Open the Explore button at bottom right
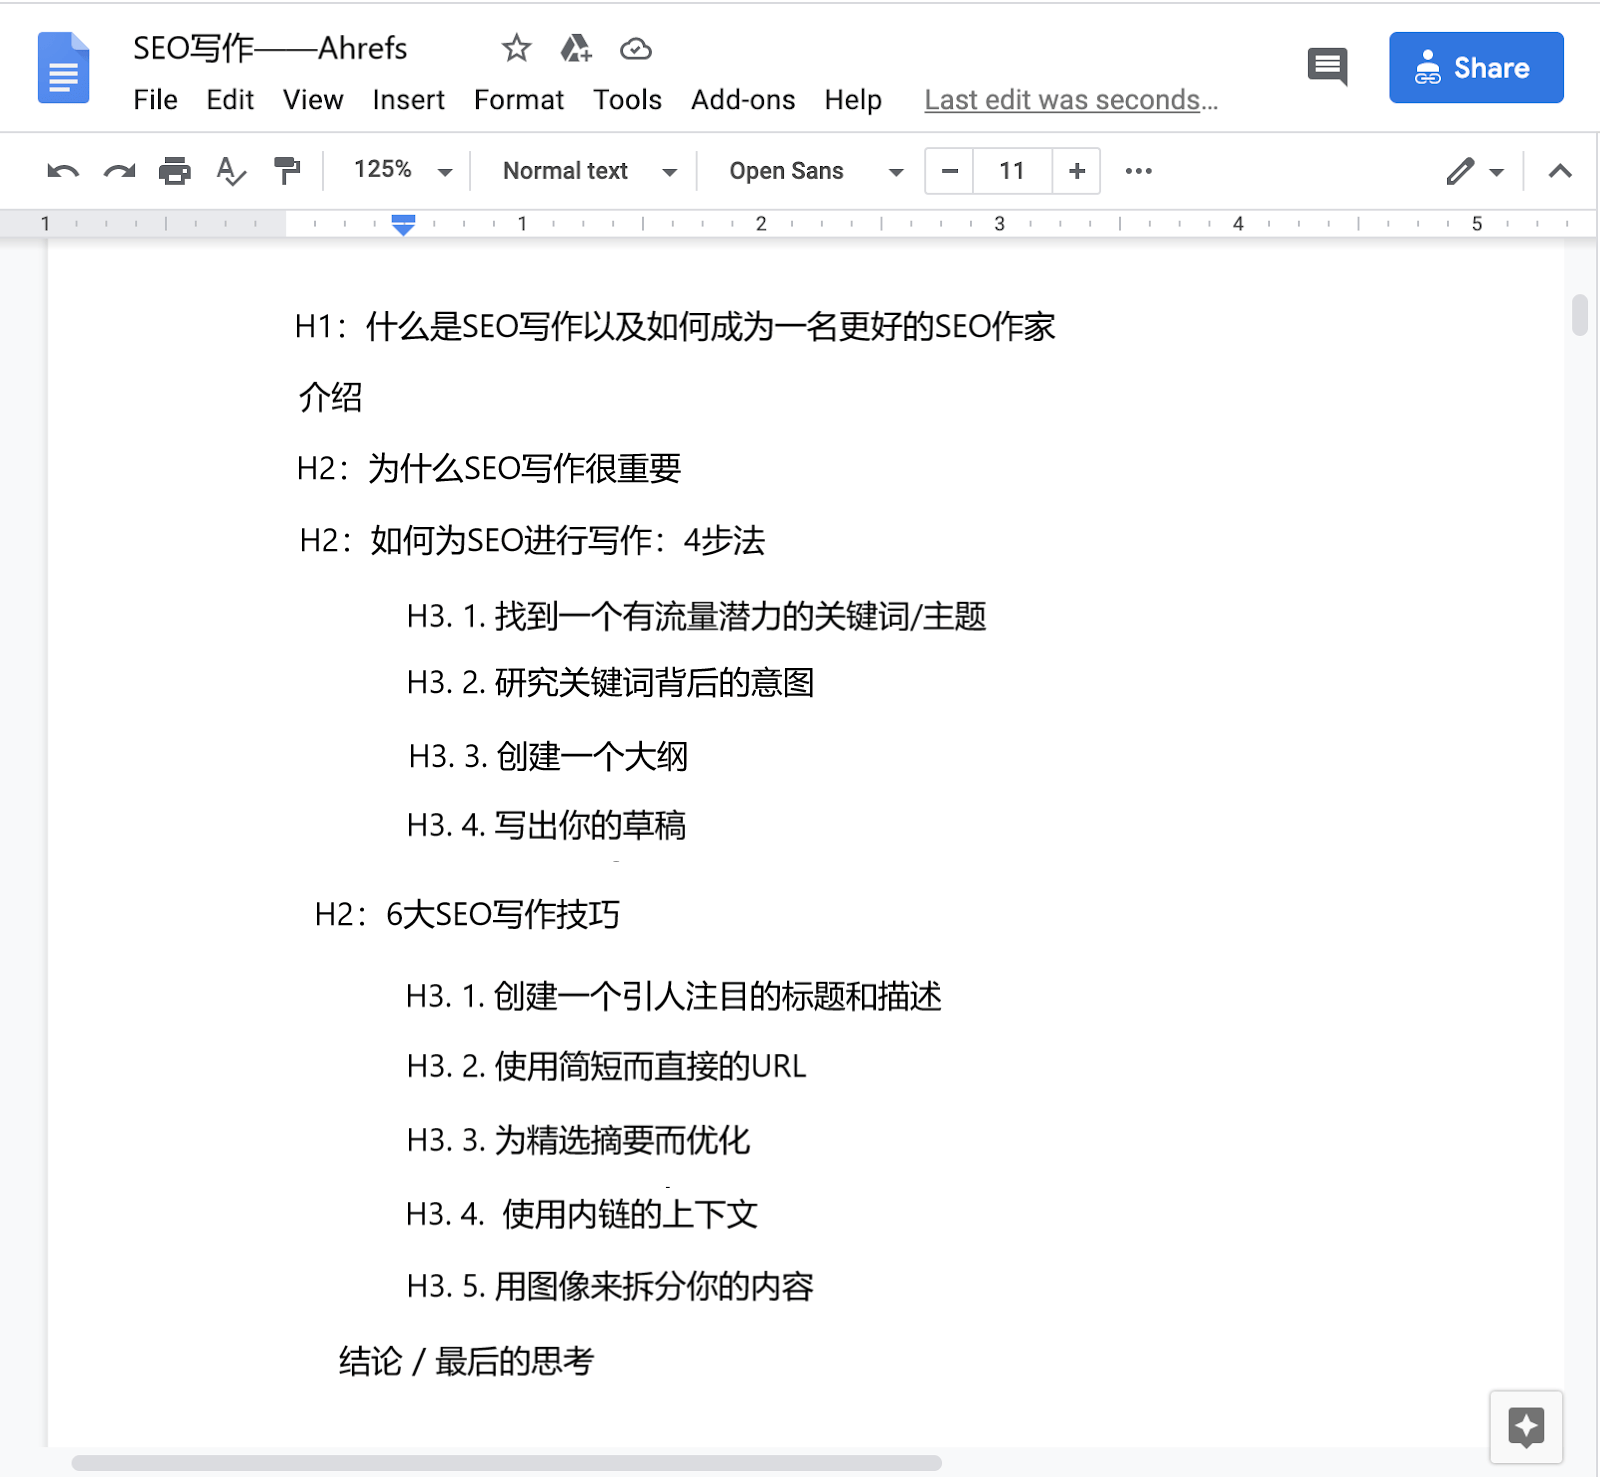The image size is (1600, 1477). tap(1525, 1427)
